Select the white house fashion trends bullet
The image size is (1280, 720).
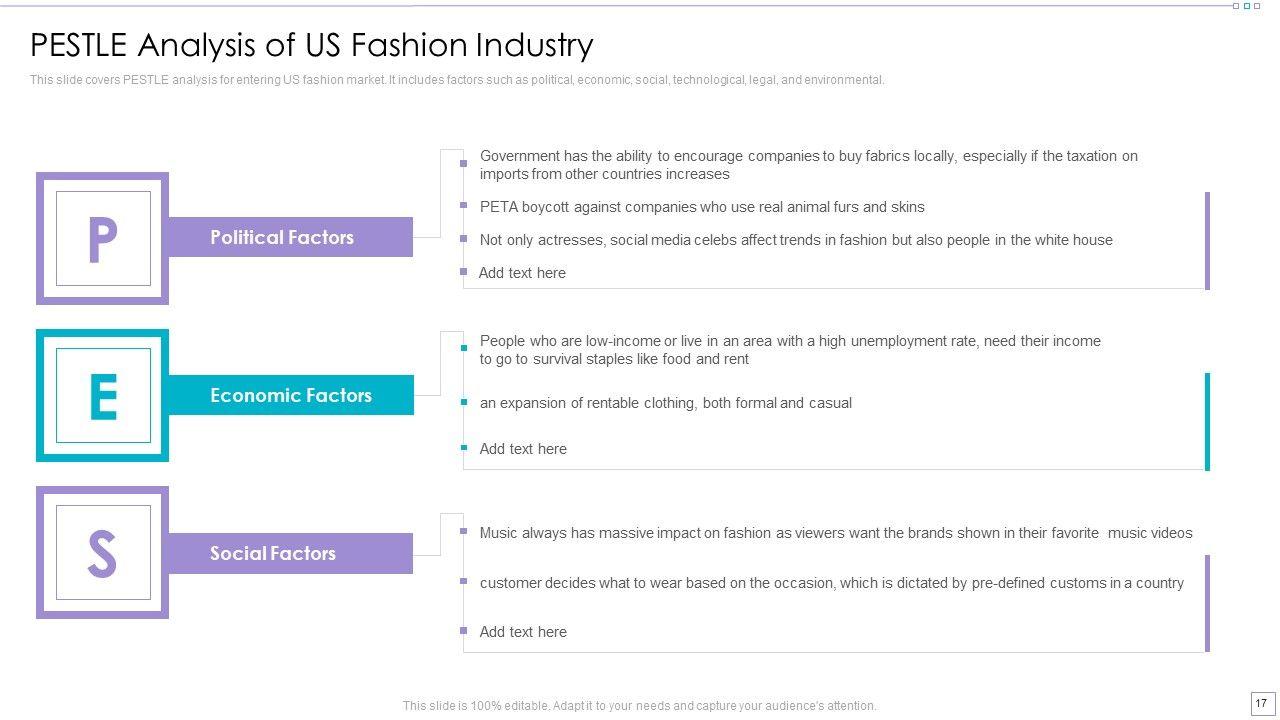point(796,240)
